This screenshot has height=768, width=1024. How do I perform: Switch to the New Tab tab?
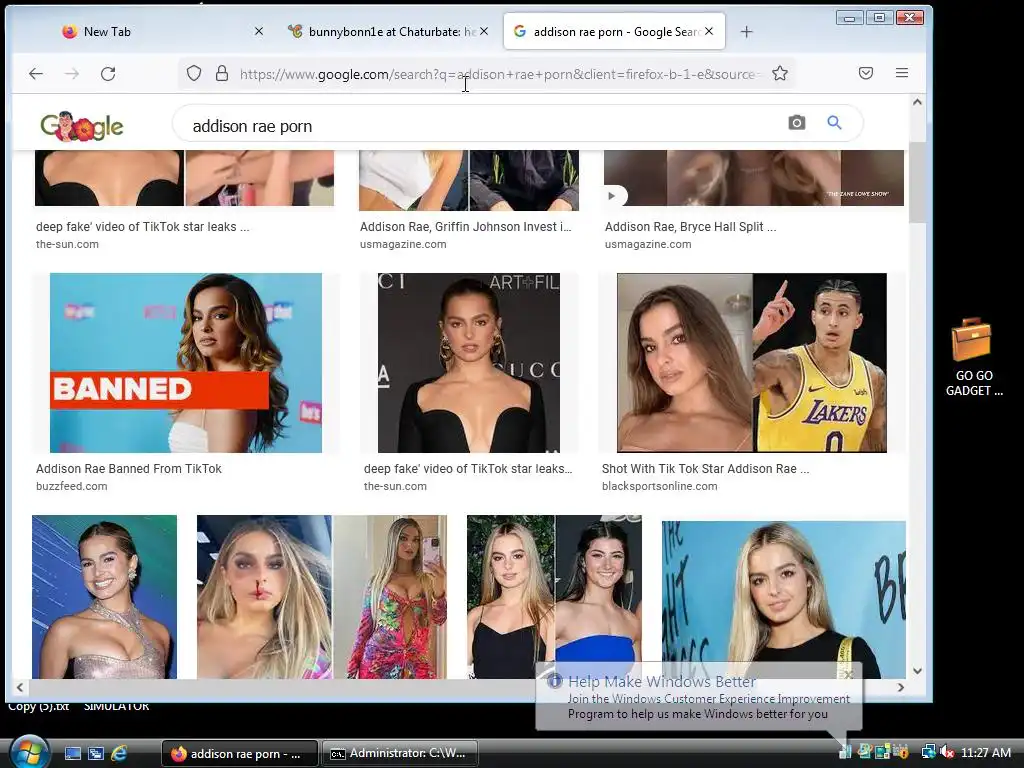162,31
